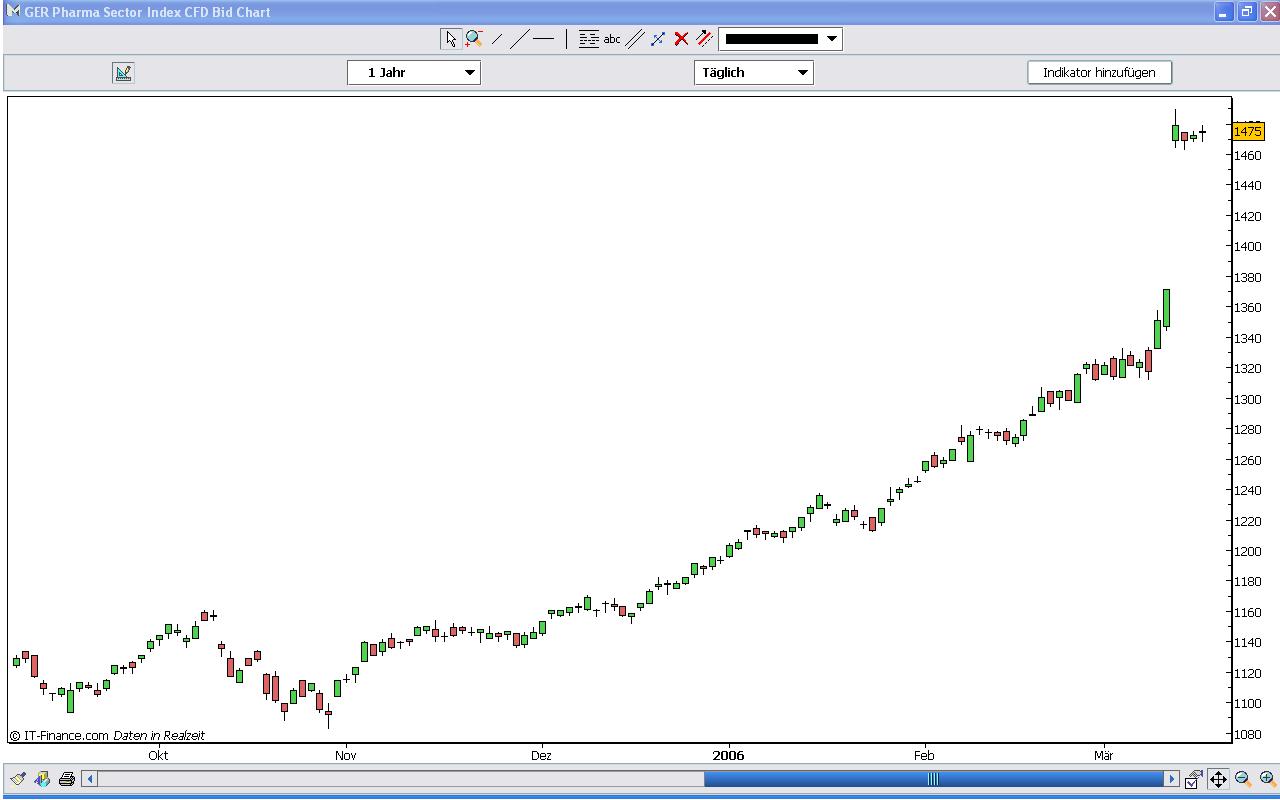The image size is (1280, 800).
Task: Click the 'Mär' month label on time axis
Action: click(1103, 756)
